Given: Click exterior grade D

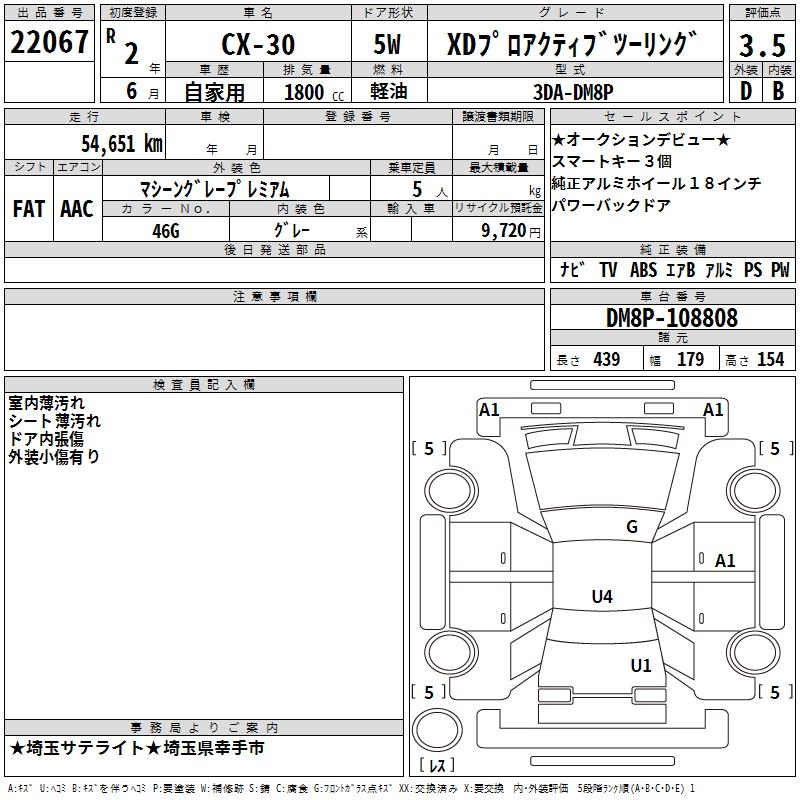Looking at the screenshot, I should pos(746,91).
